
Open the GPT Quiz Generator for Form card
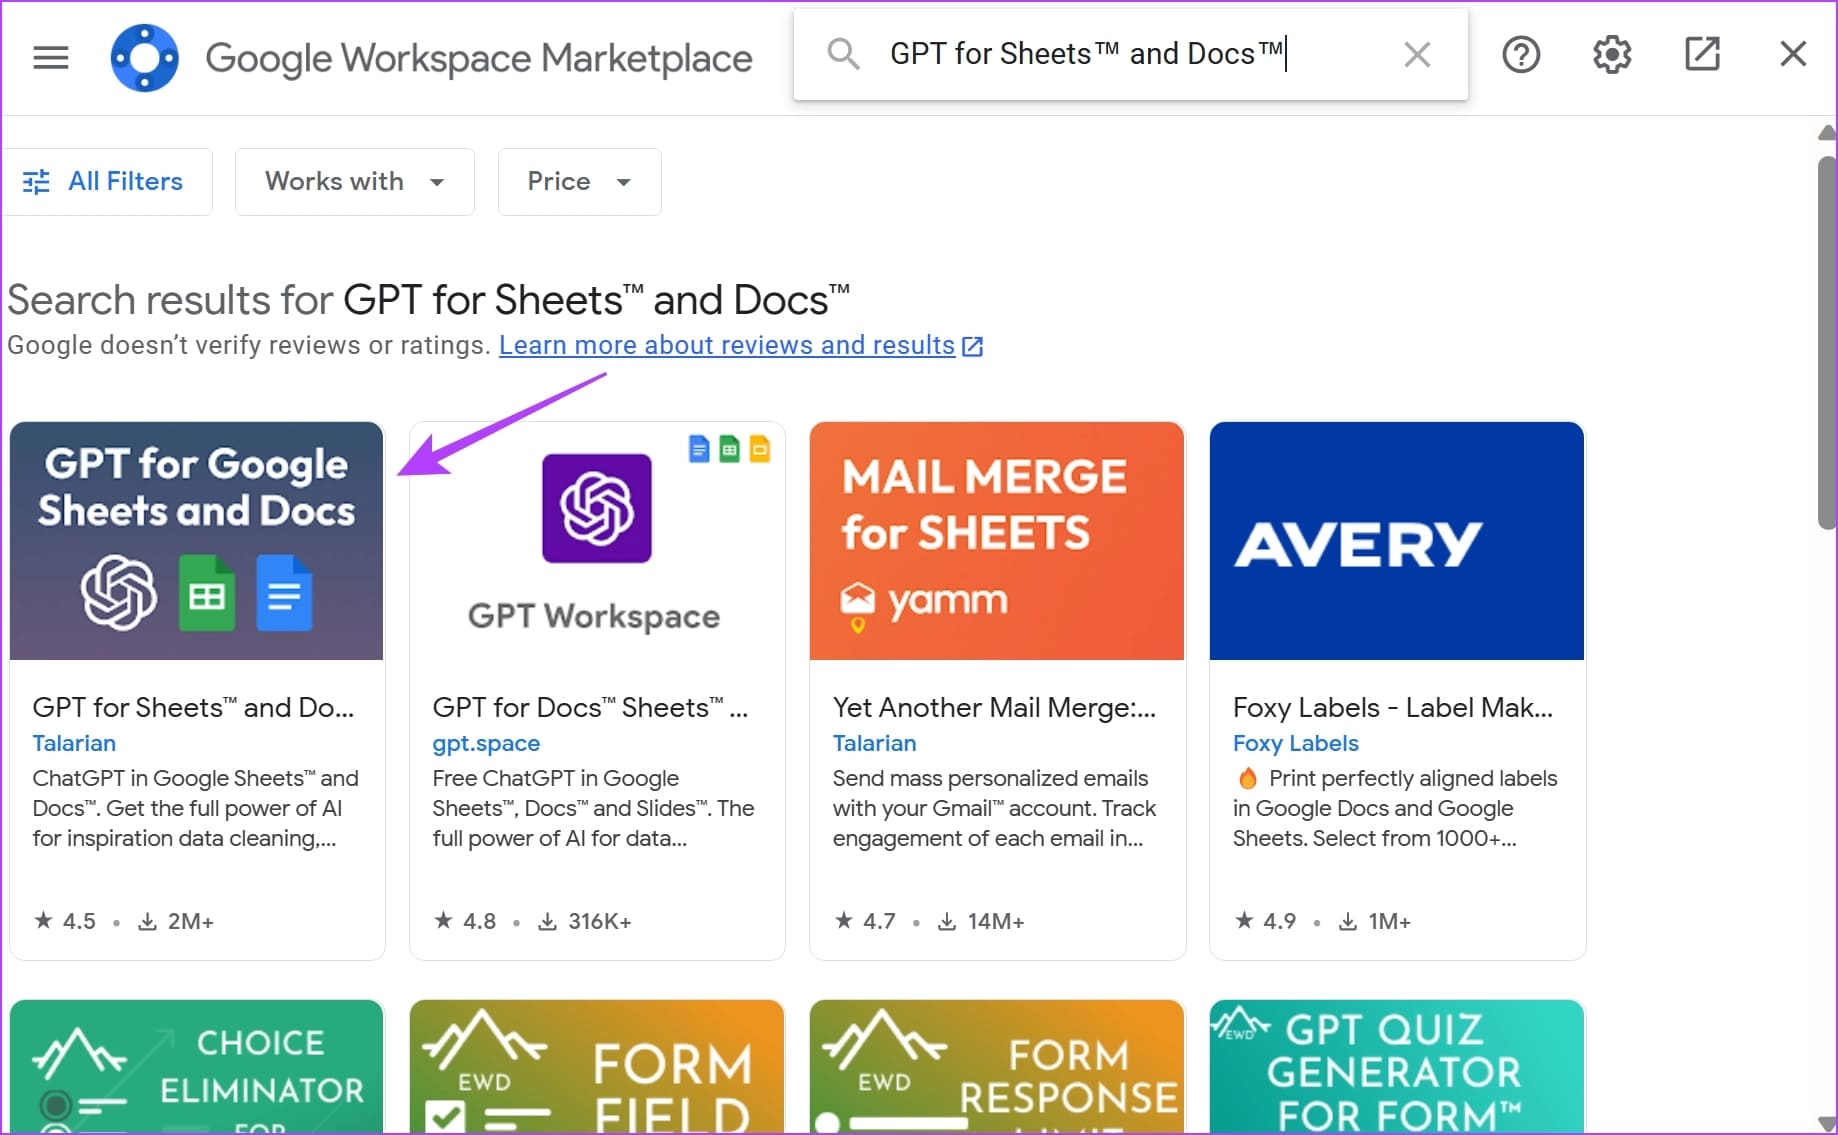[x=1397, y=1066]
